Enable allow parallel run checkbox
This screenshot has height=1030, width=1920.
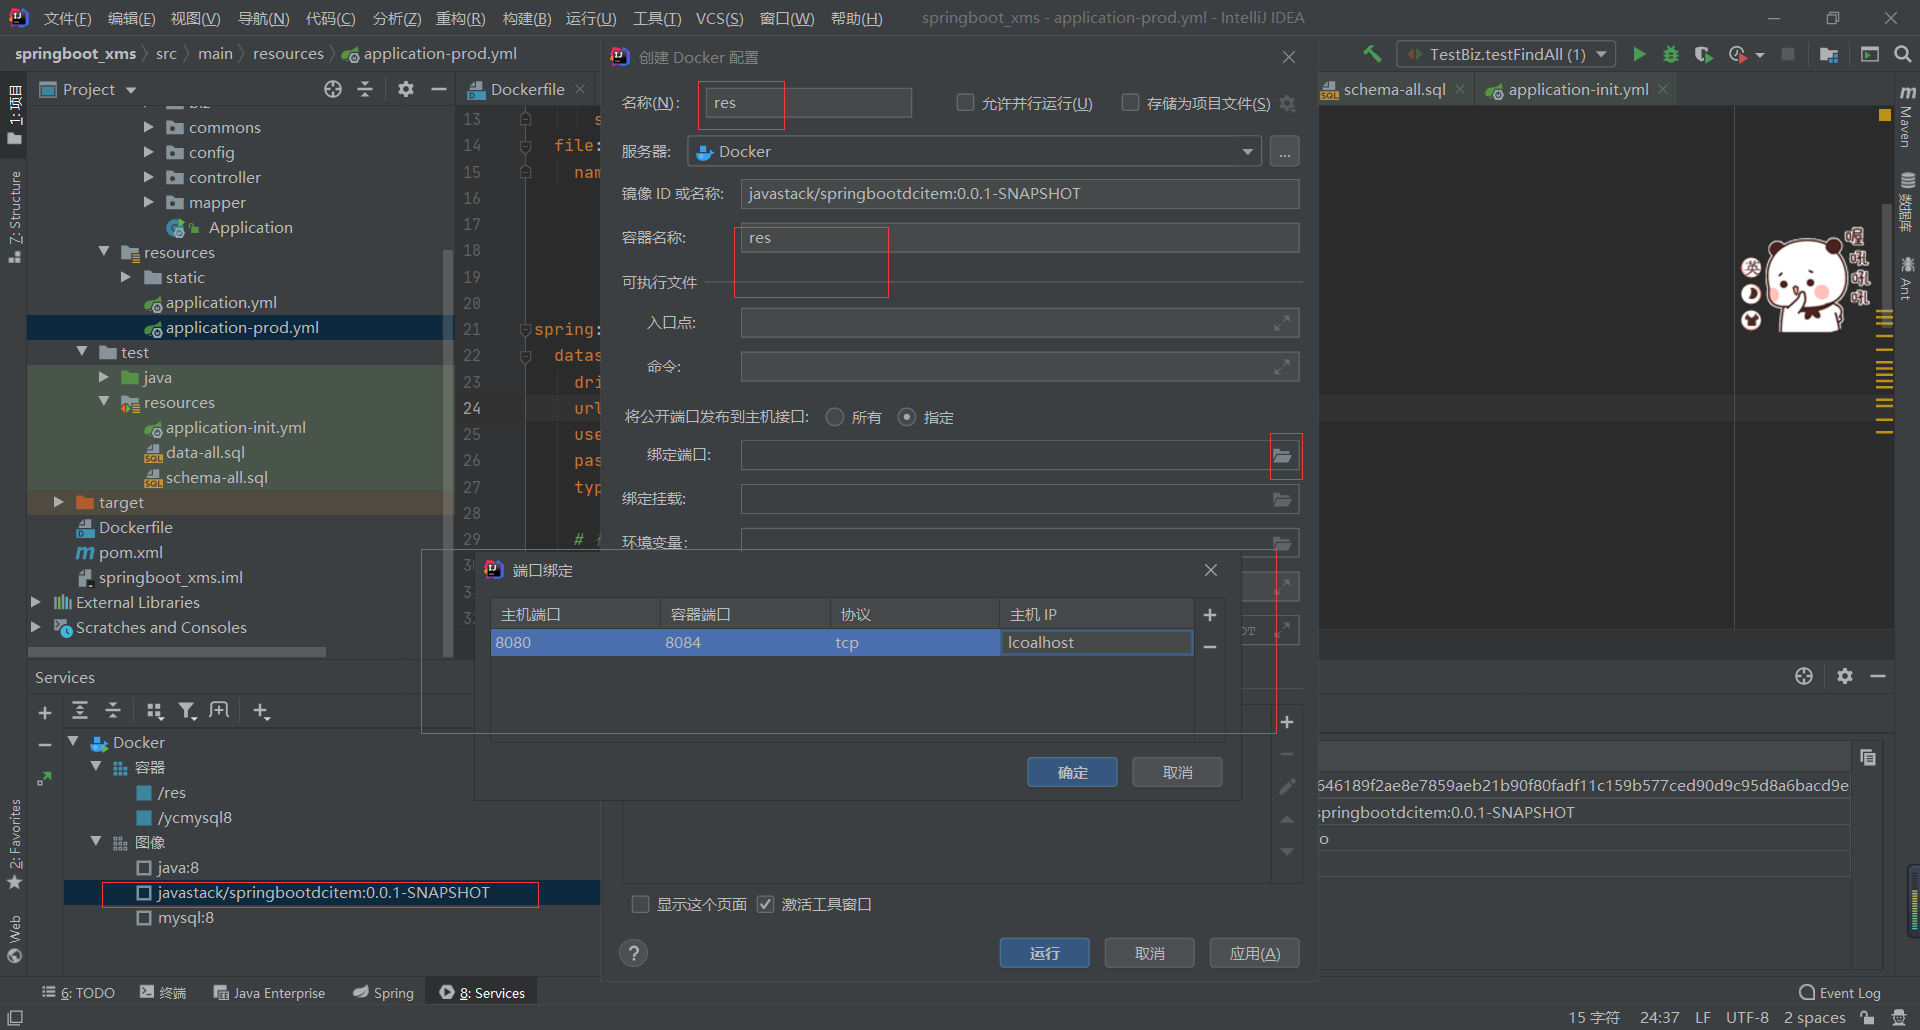[x=965, y=102]
